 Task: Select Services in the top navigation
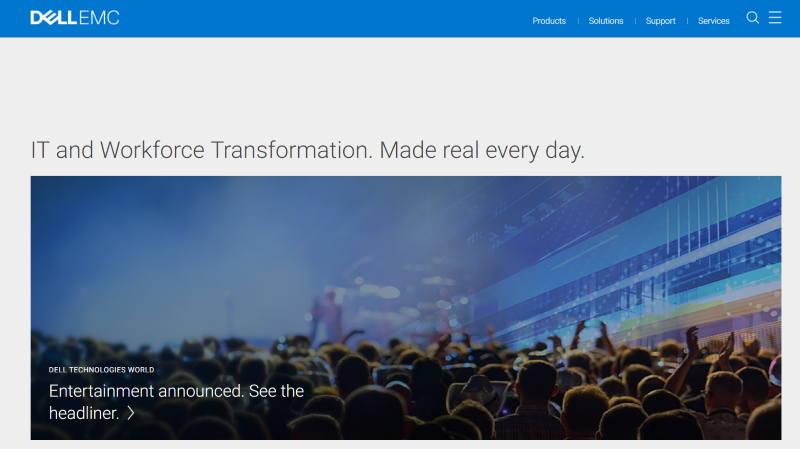pyautogui.click(x=714, y=21)
